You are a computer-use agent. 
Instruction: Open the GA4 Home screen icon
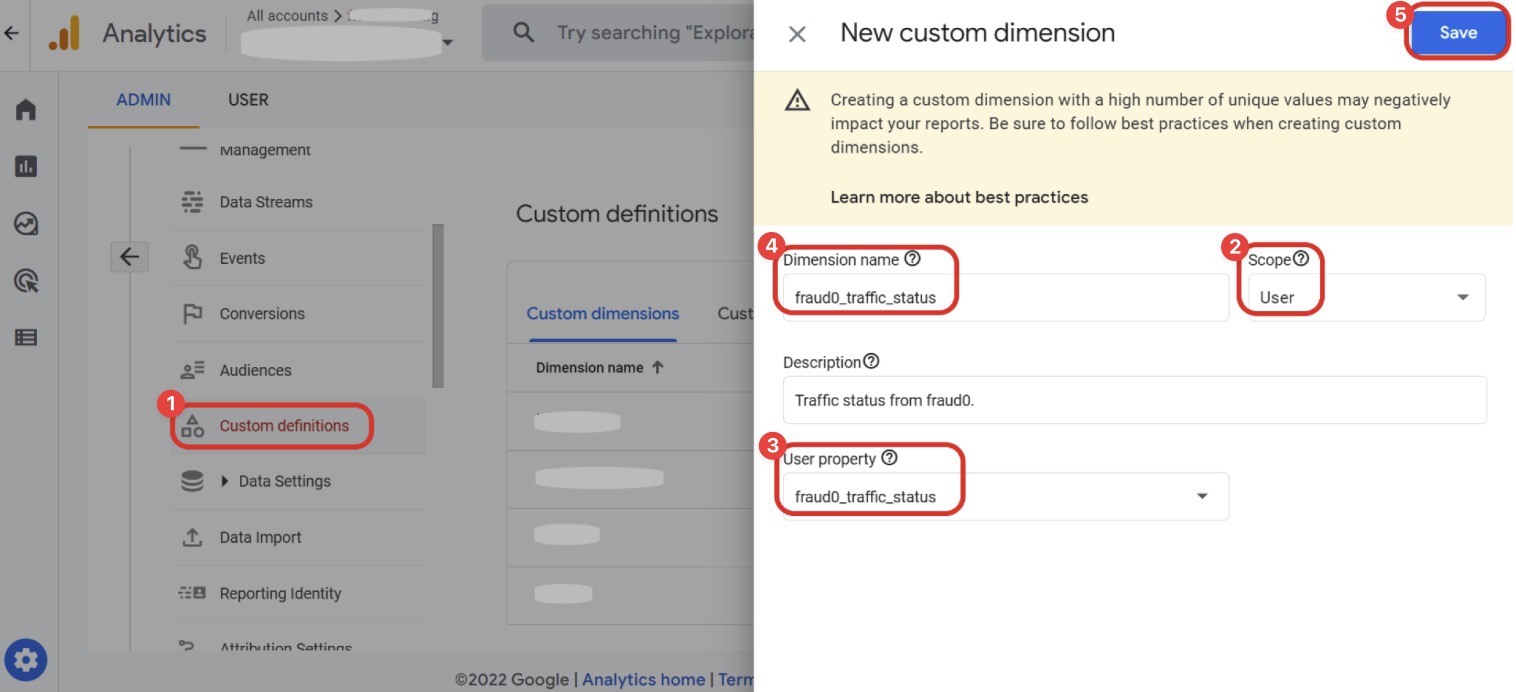26,109
